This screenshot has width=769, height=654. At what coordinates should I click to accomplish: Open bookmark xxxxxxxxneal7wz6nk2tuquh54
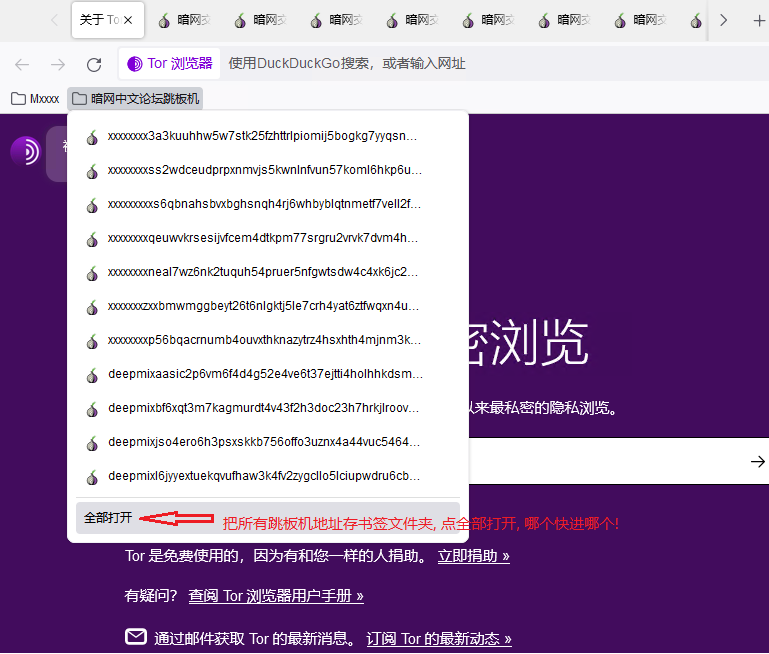[268, 272]
